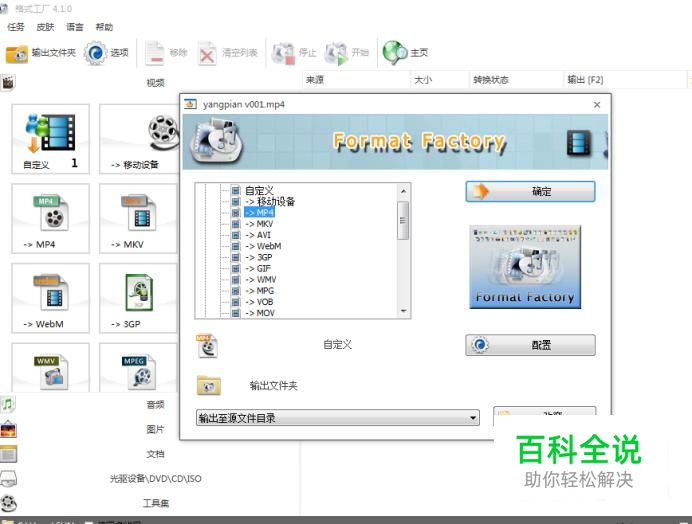Click the Format Factory preview thumbnail

(525, 267)
